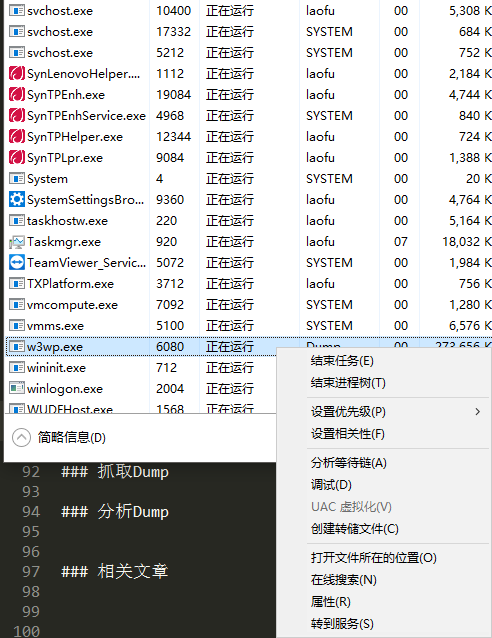
Task: Select the winlogon.exe process name
Action: [65, 389]
